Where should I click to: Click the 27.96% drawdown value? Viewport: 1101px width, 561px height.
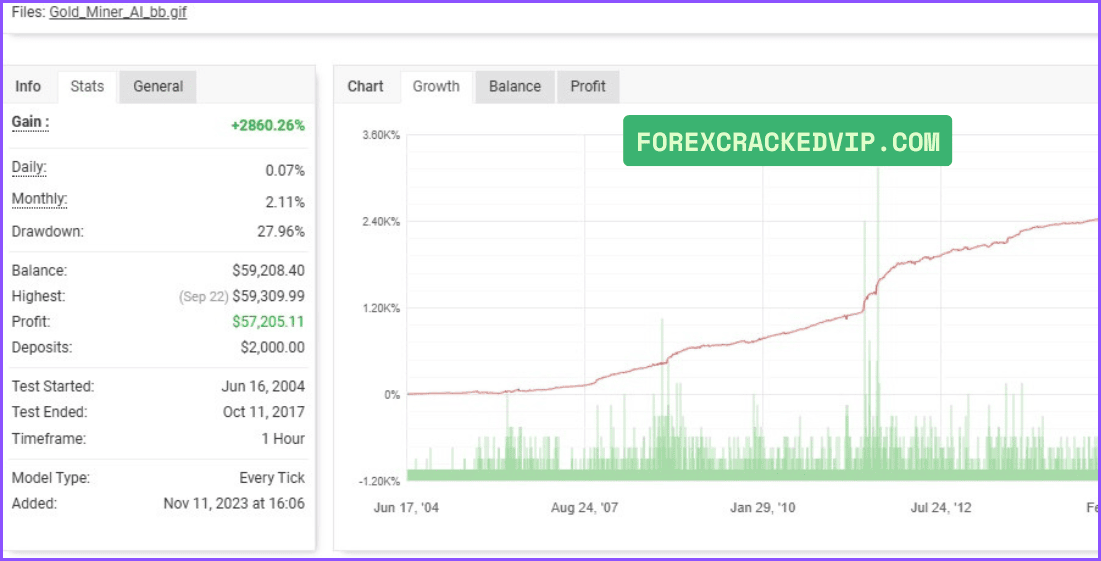pos(282,232)
